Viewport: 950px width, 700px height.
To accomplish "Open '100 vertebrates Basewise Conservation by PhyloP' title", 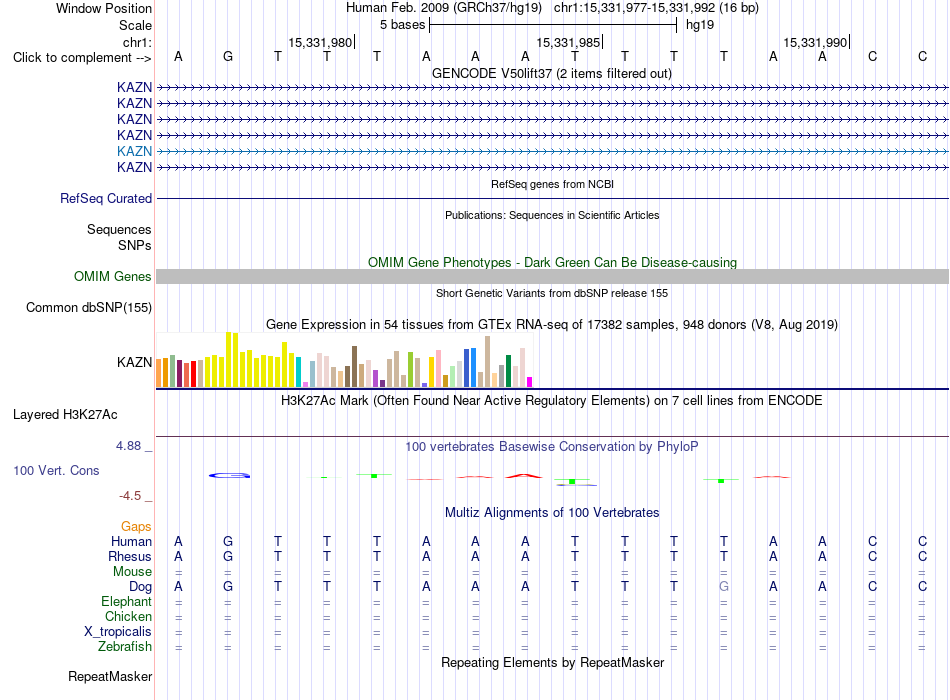I will click(x=552, y=447).
